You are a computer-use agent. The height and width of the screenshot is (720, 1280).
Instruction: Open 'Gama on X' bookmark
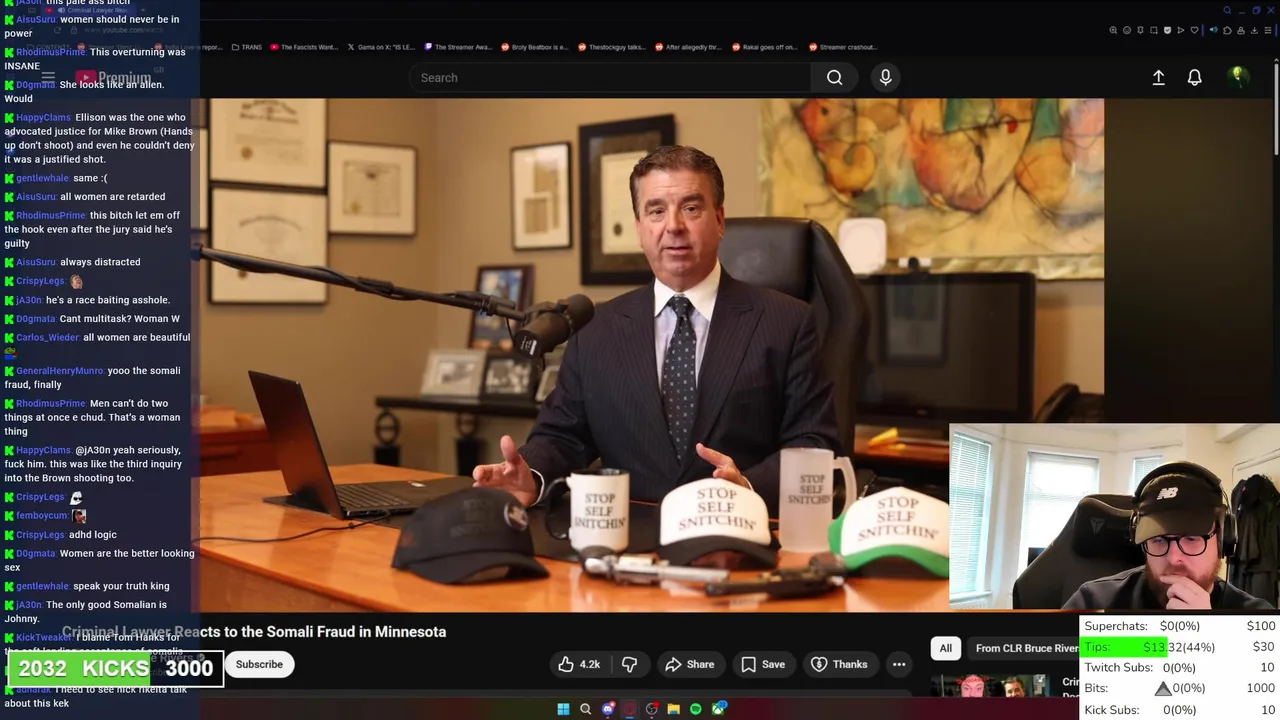[x=380, y=47]
